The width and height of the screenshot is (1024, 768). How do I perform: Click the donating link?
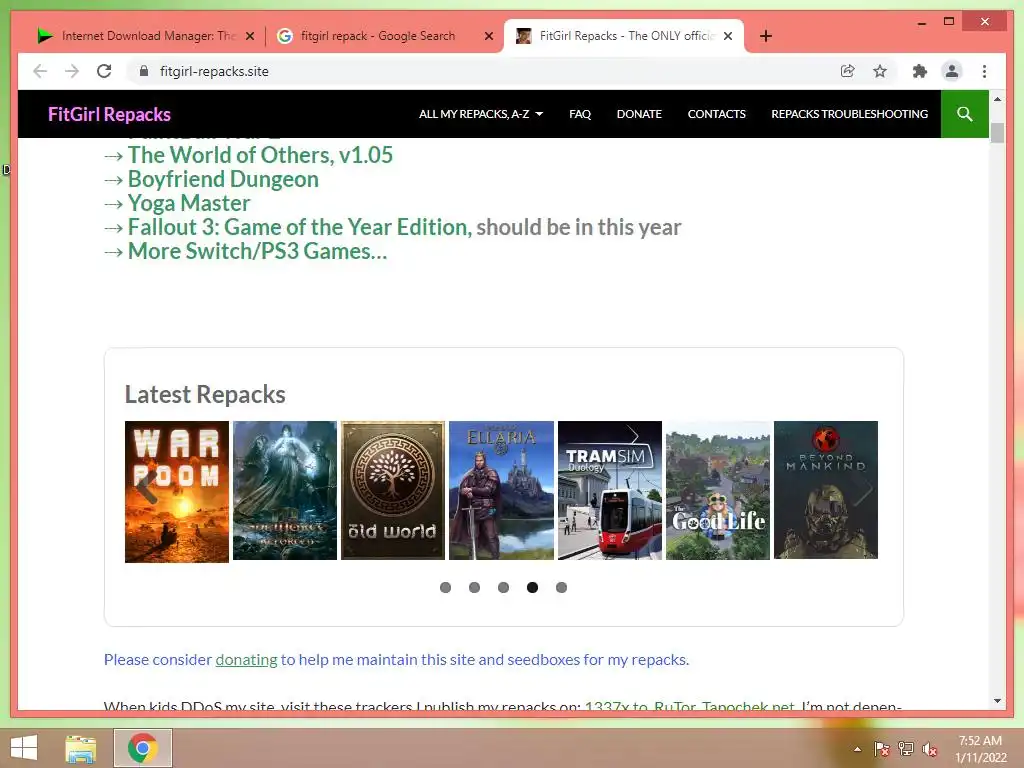[246, 660]
